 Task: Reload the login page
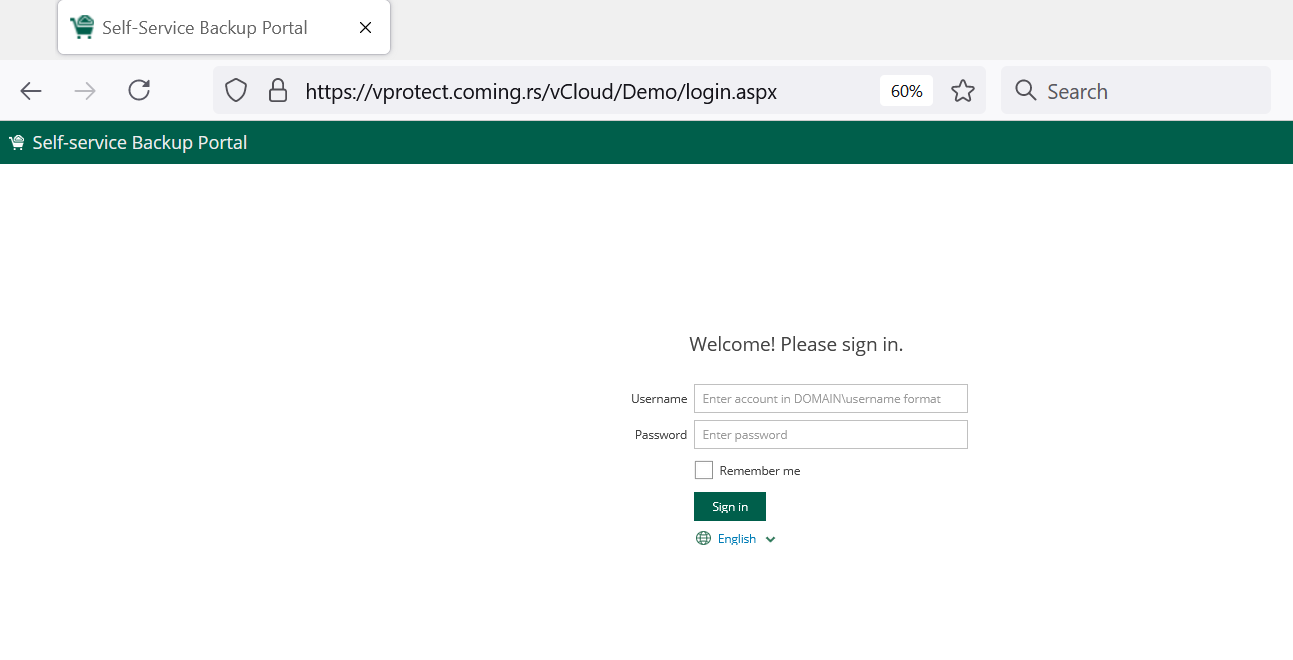[138, 90]
